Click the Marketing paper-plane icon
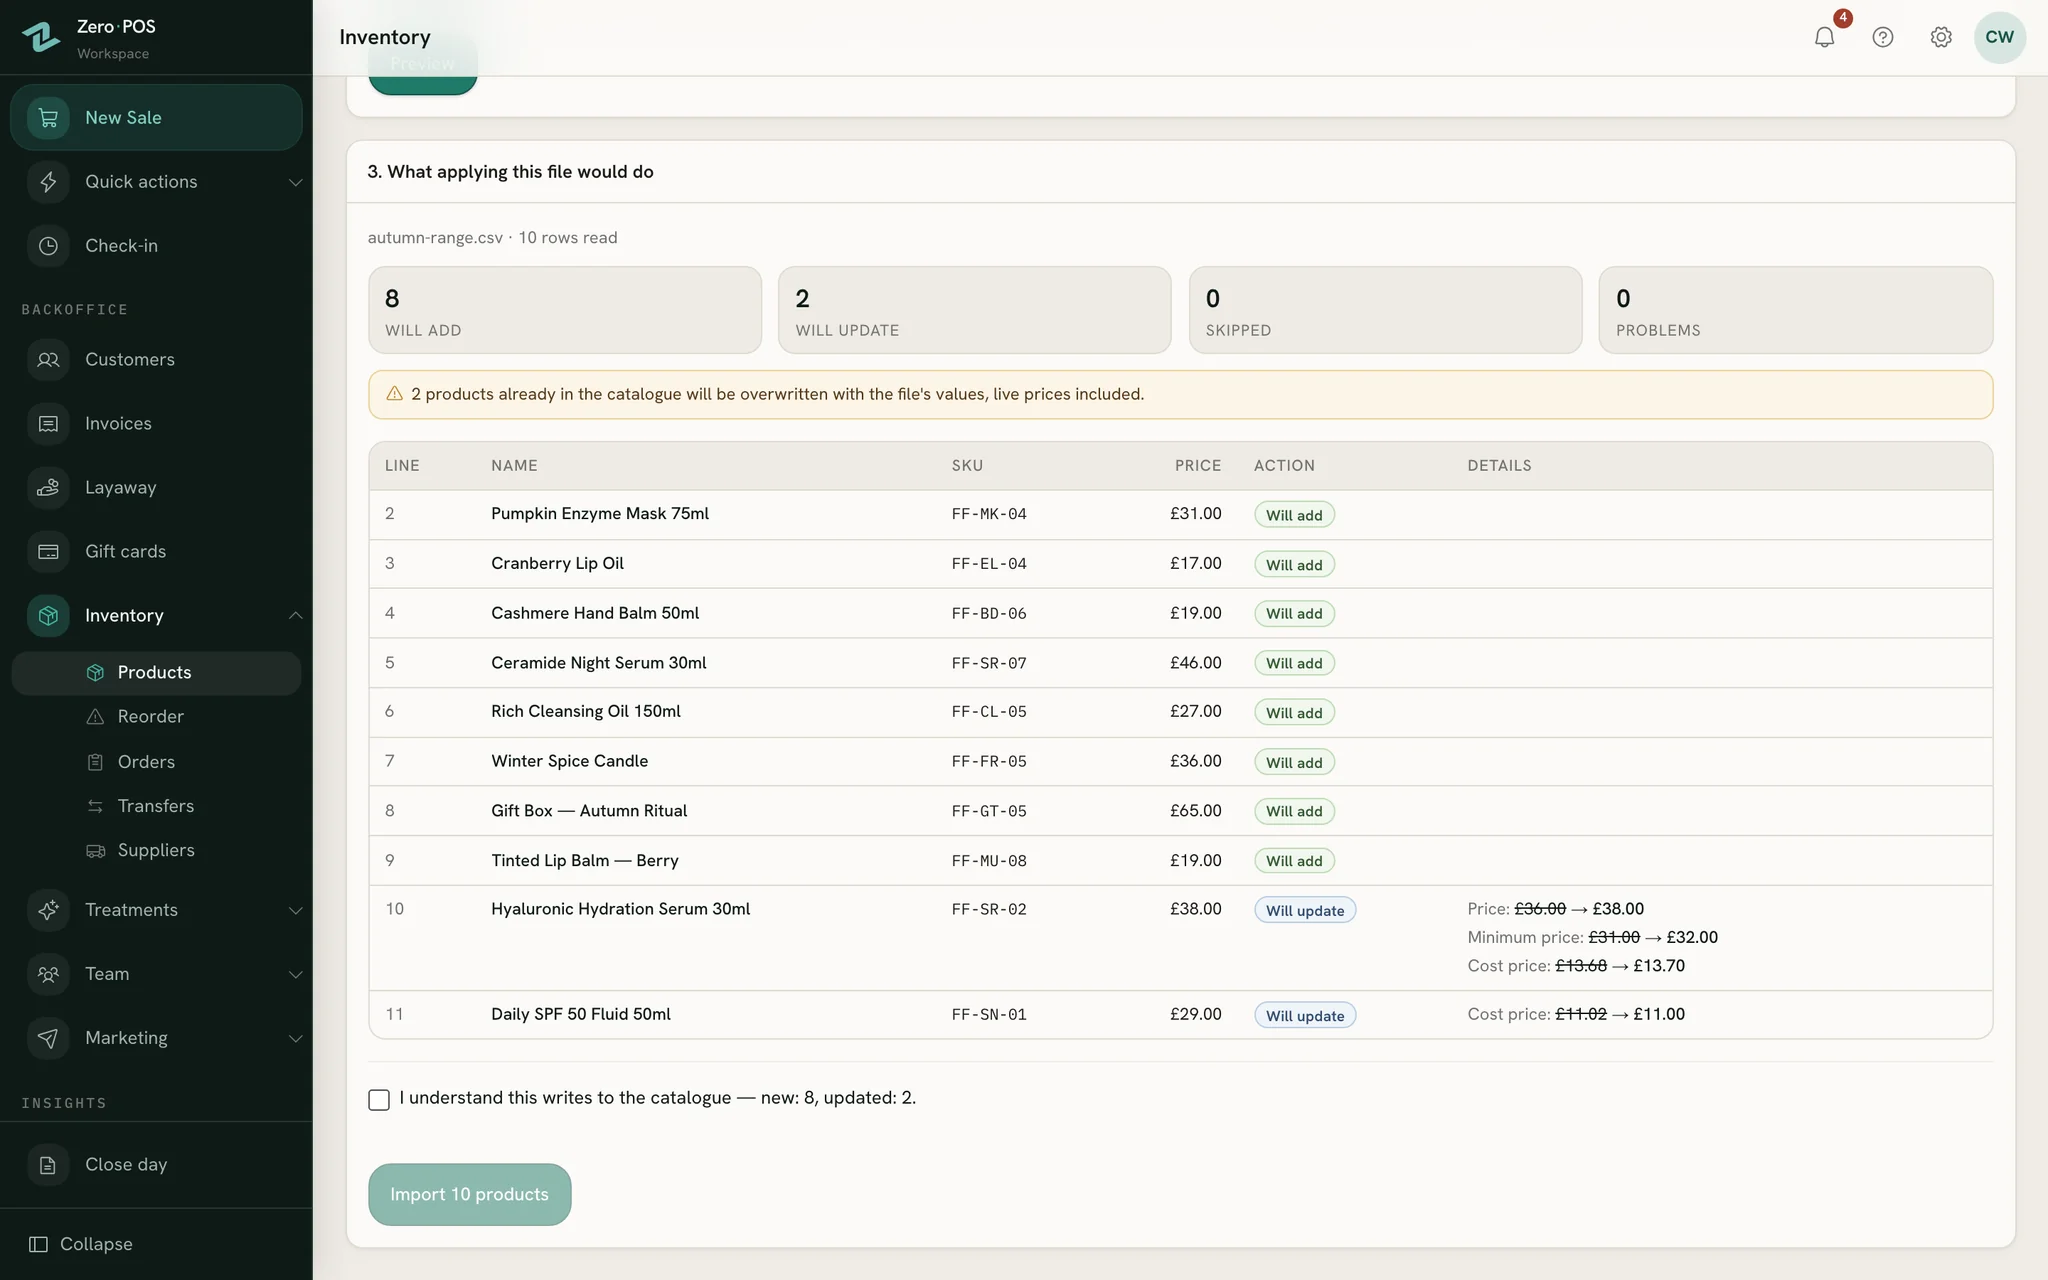 coord(48,1038)
